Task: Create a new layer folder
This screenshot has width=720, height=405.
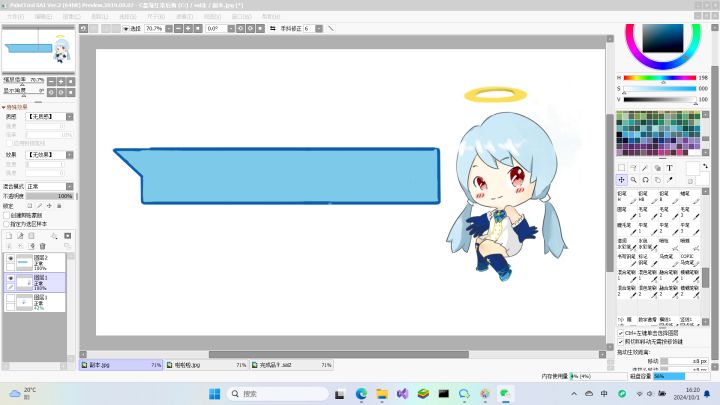Action: coord(31,236)
